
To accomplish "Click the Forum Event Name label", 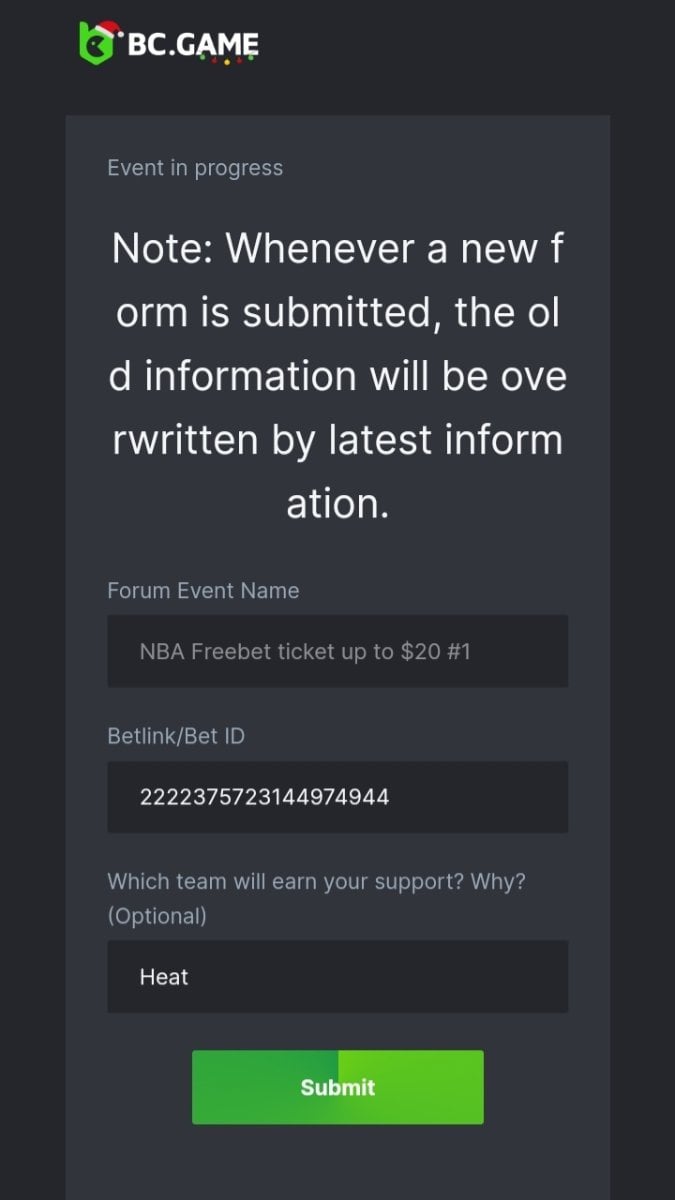I will [203, 591].
